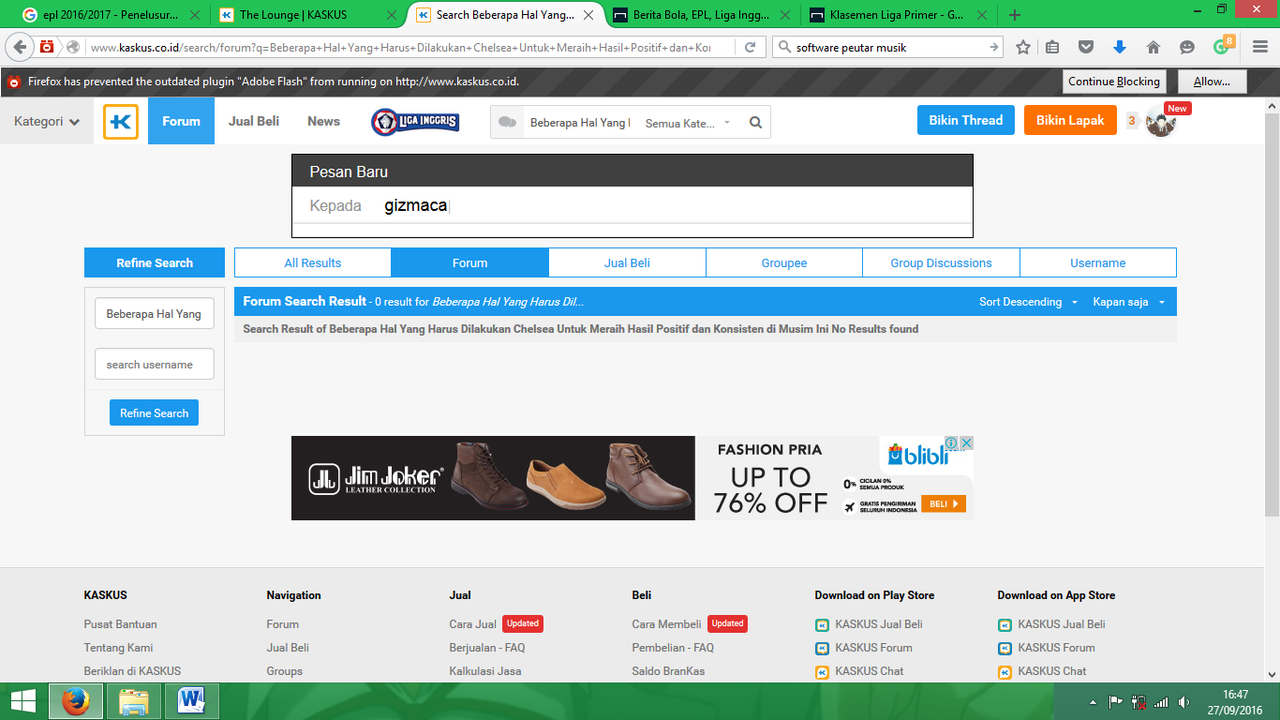Open News in the top navigation
The height and width of the screenshot is (720, 1280).
point(324,121)
